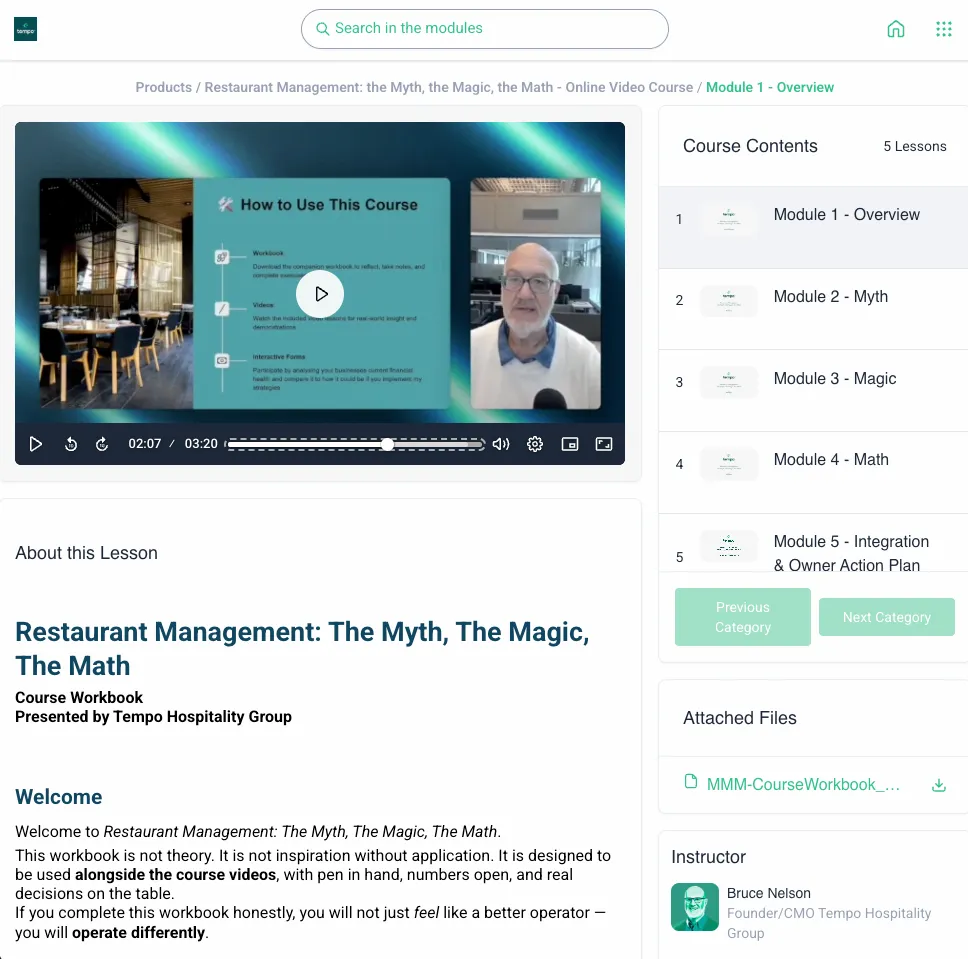Download the MMM-CourseWorkbook file icon

click(x=938, y=785)
